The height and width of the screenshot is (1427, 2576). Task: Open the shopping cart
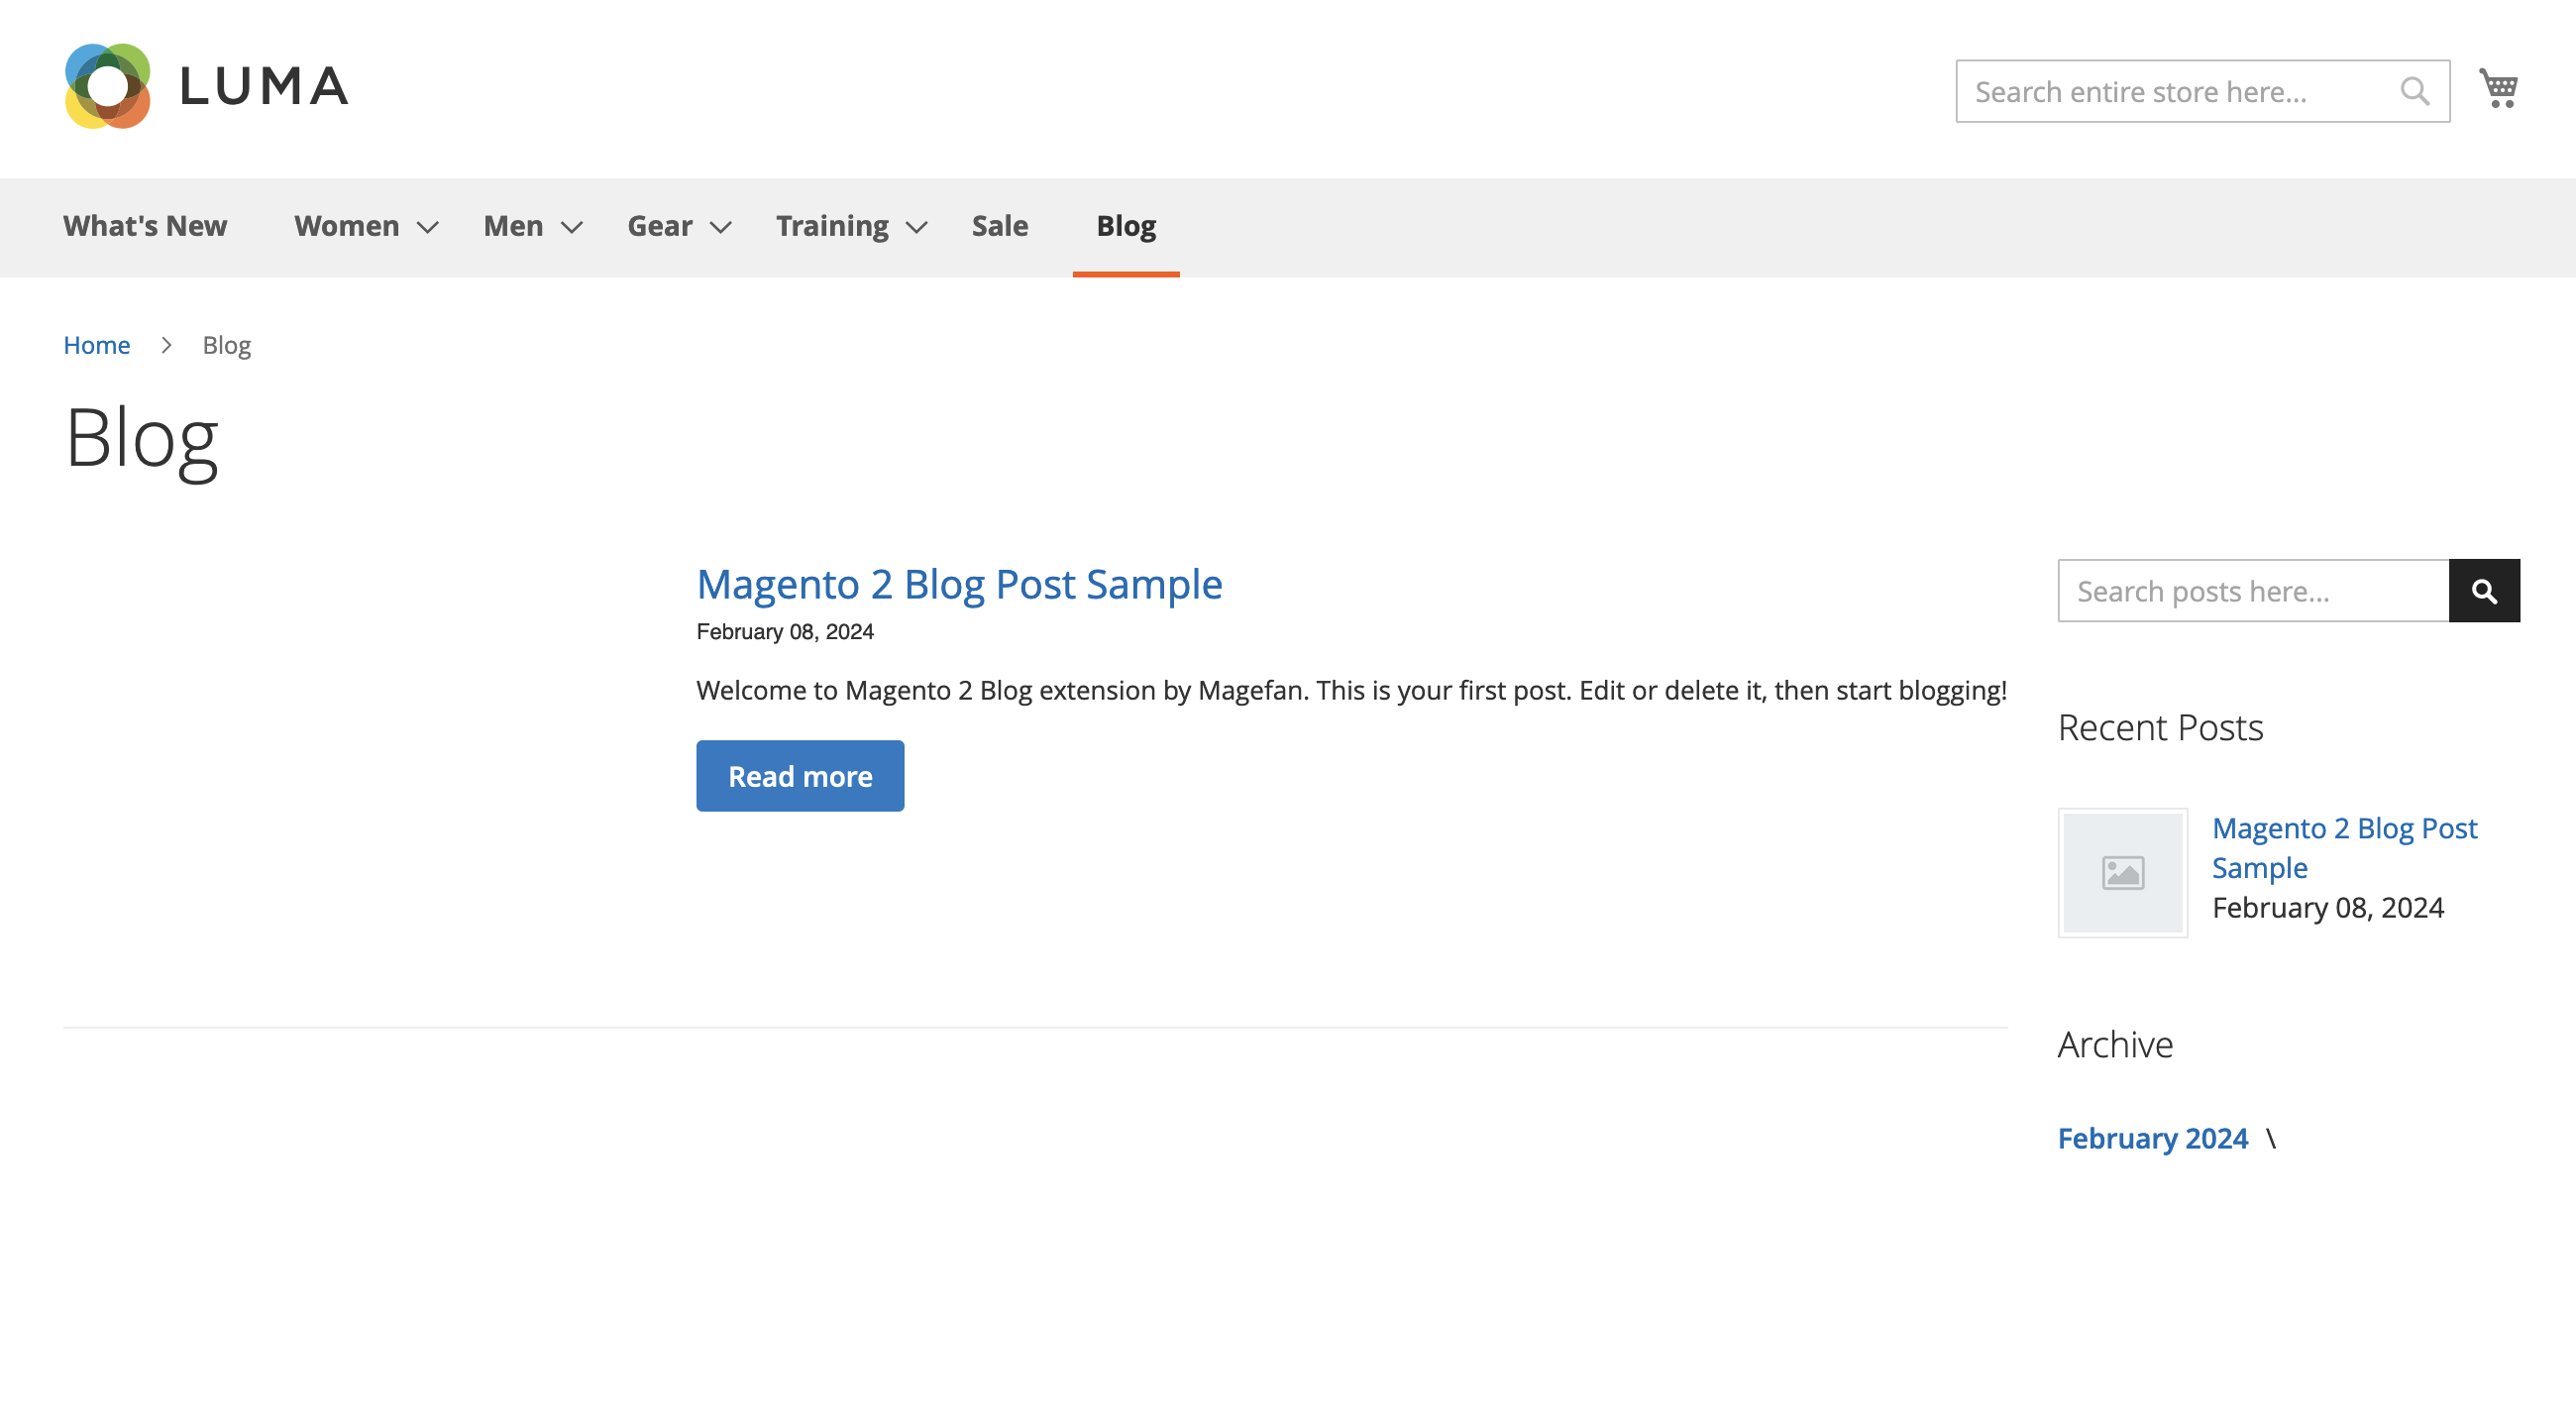(2497, 89)
